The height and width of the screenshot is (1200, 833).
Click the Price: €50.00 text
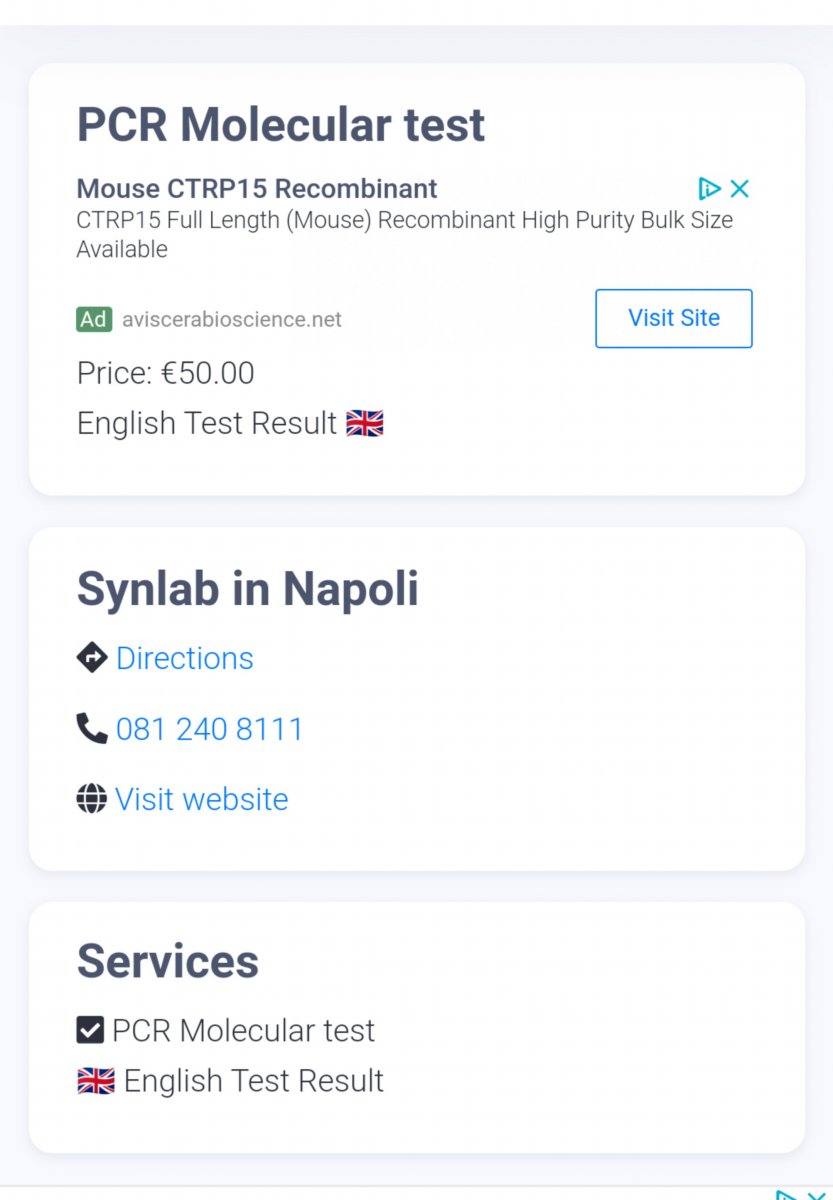point(166,373)
